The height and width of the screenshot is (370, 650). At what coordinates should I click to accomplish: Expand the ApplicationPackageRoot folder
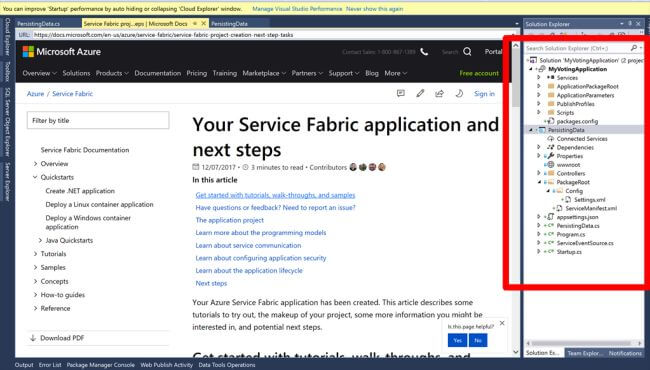tap(539, 86)
